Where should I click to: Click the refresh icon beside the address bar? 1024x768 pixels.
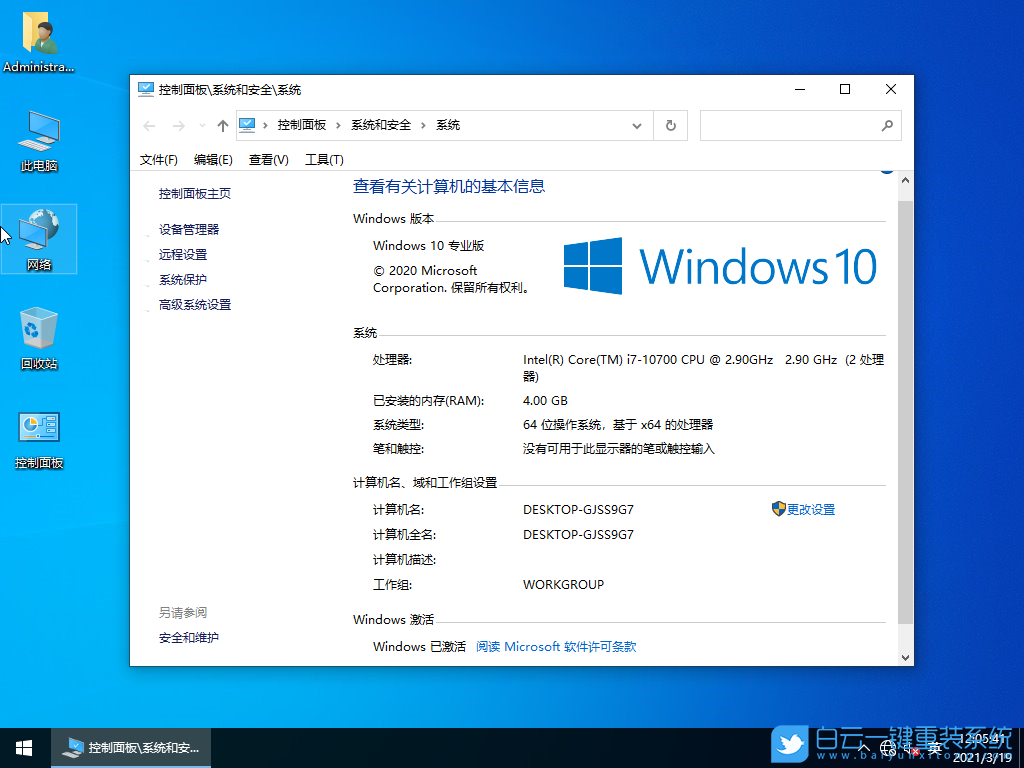pos(670,125)
